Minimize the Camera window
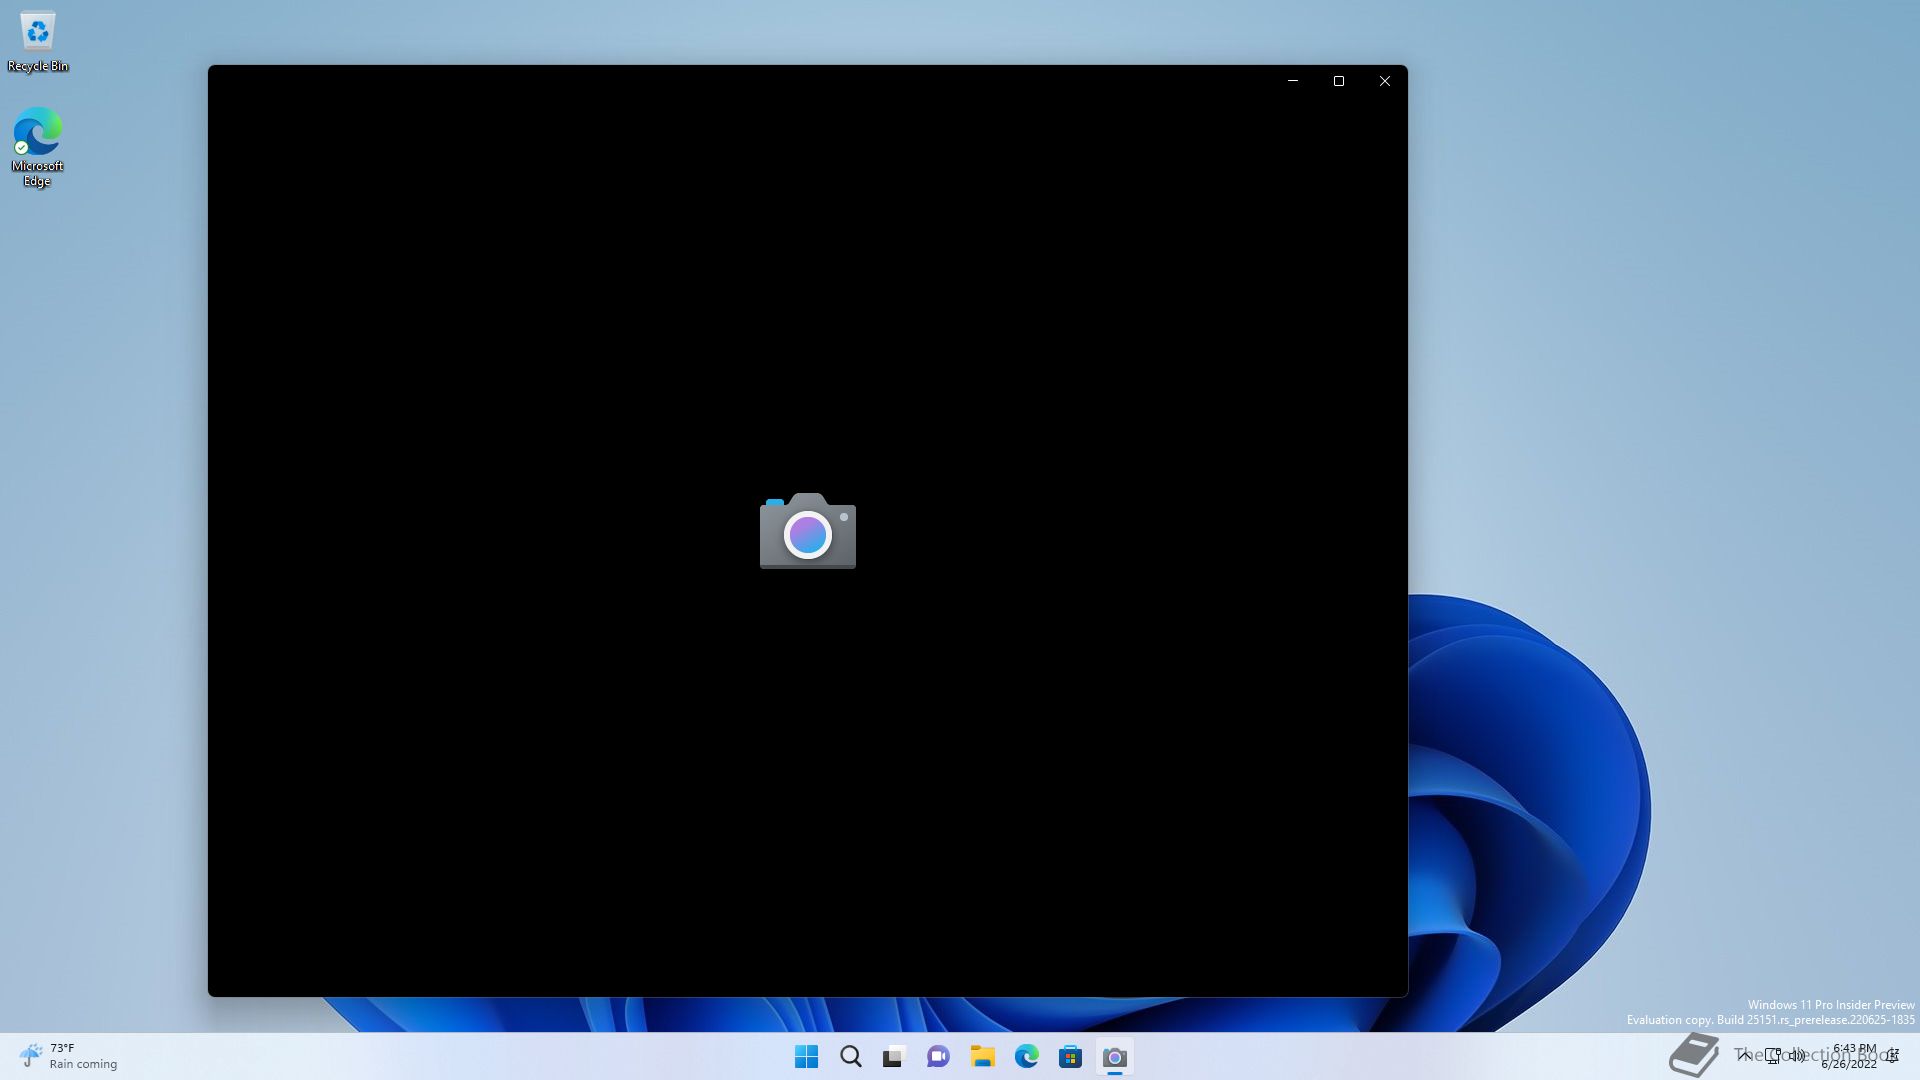This screenshot has width=1920, height=1080. (1292, 81)
